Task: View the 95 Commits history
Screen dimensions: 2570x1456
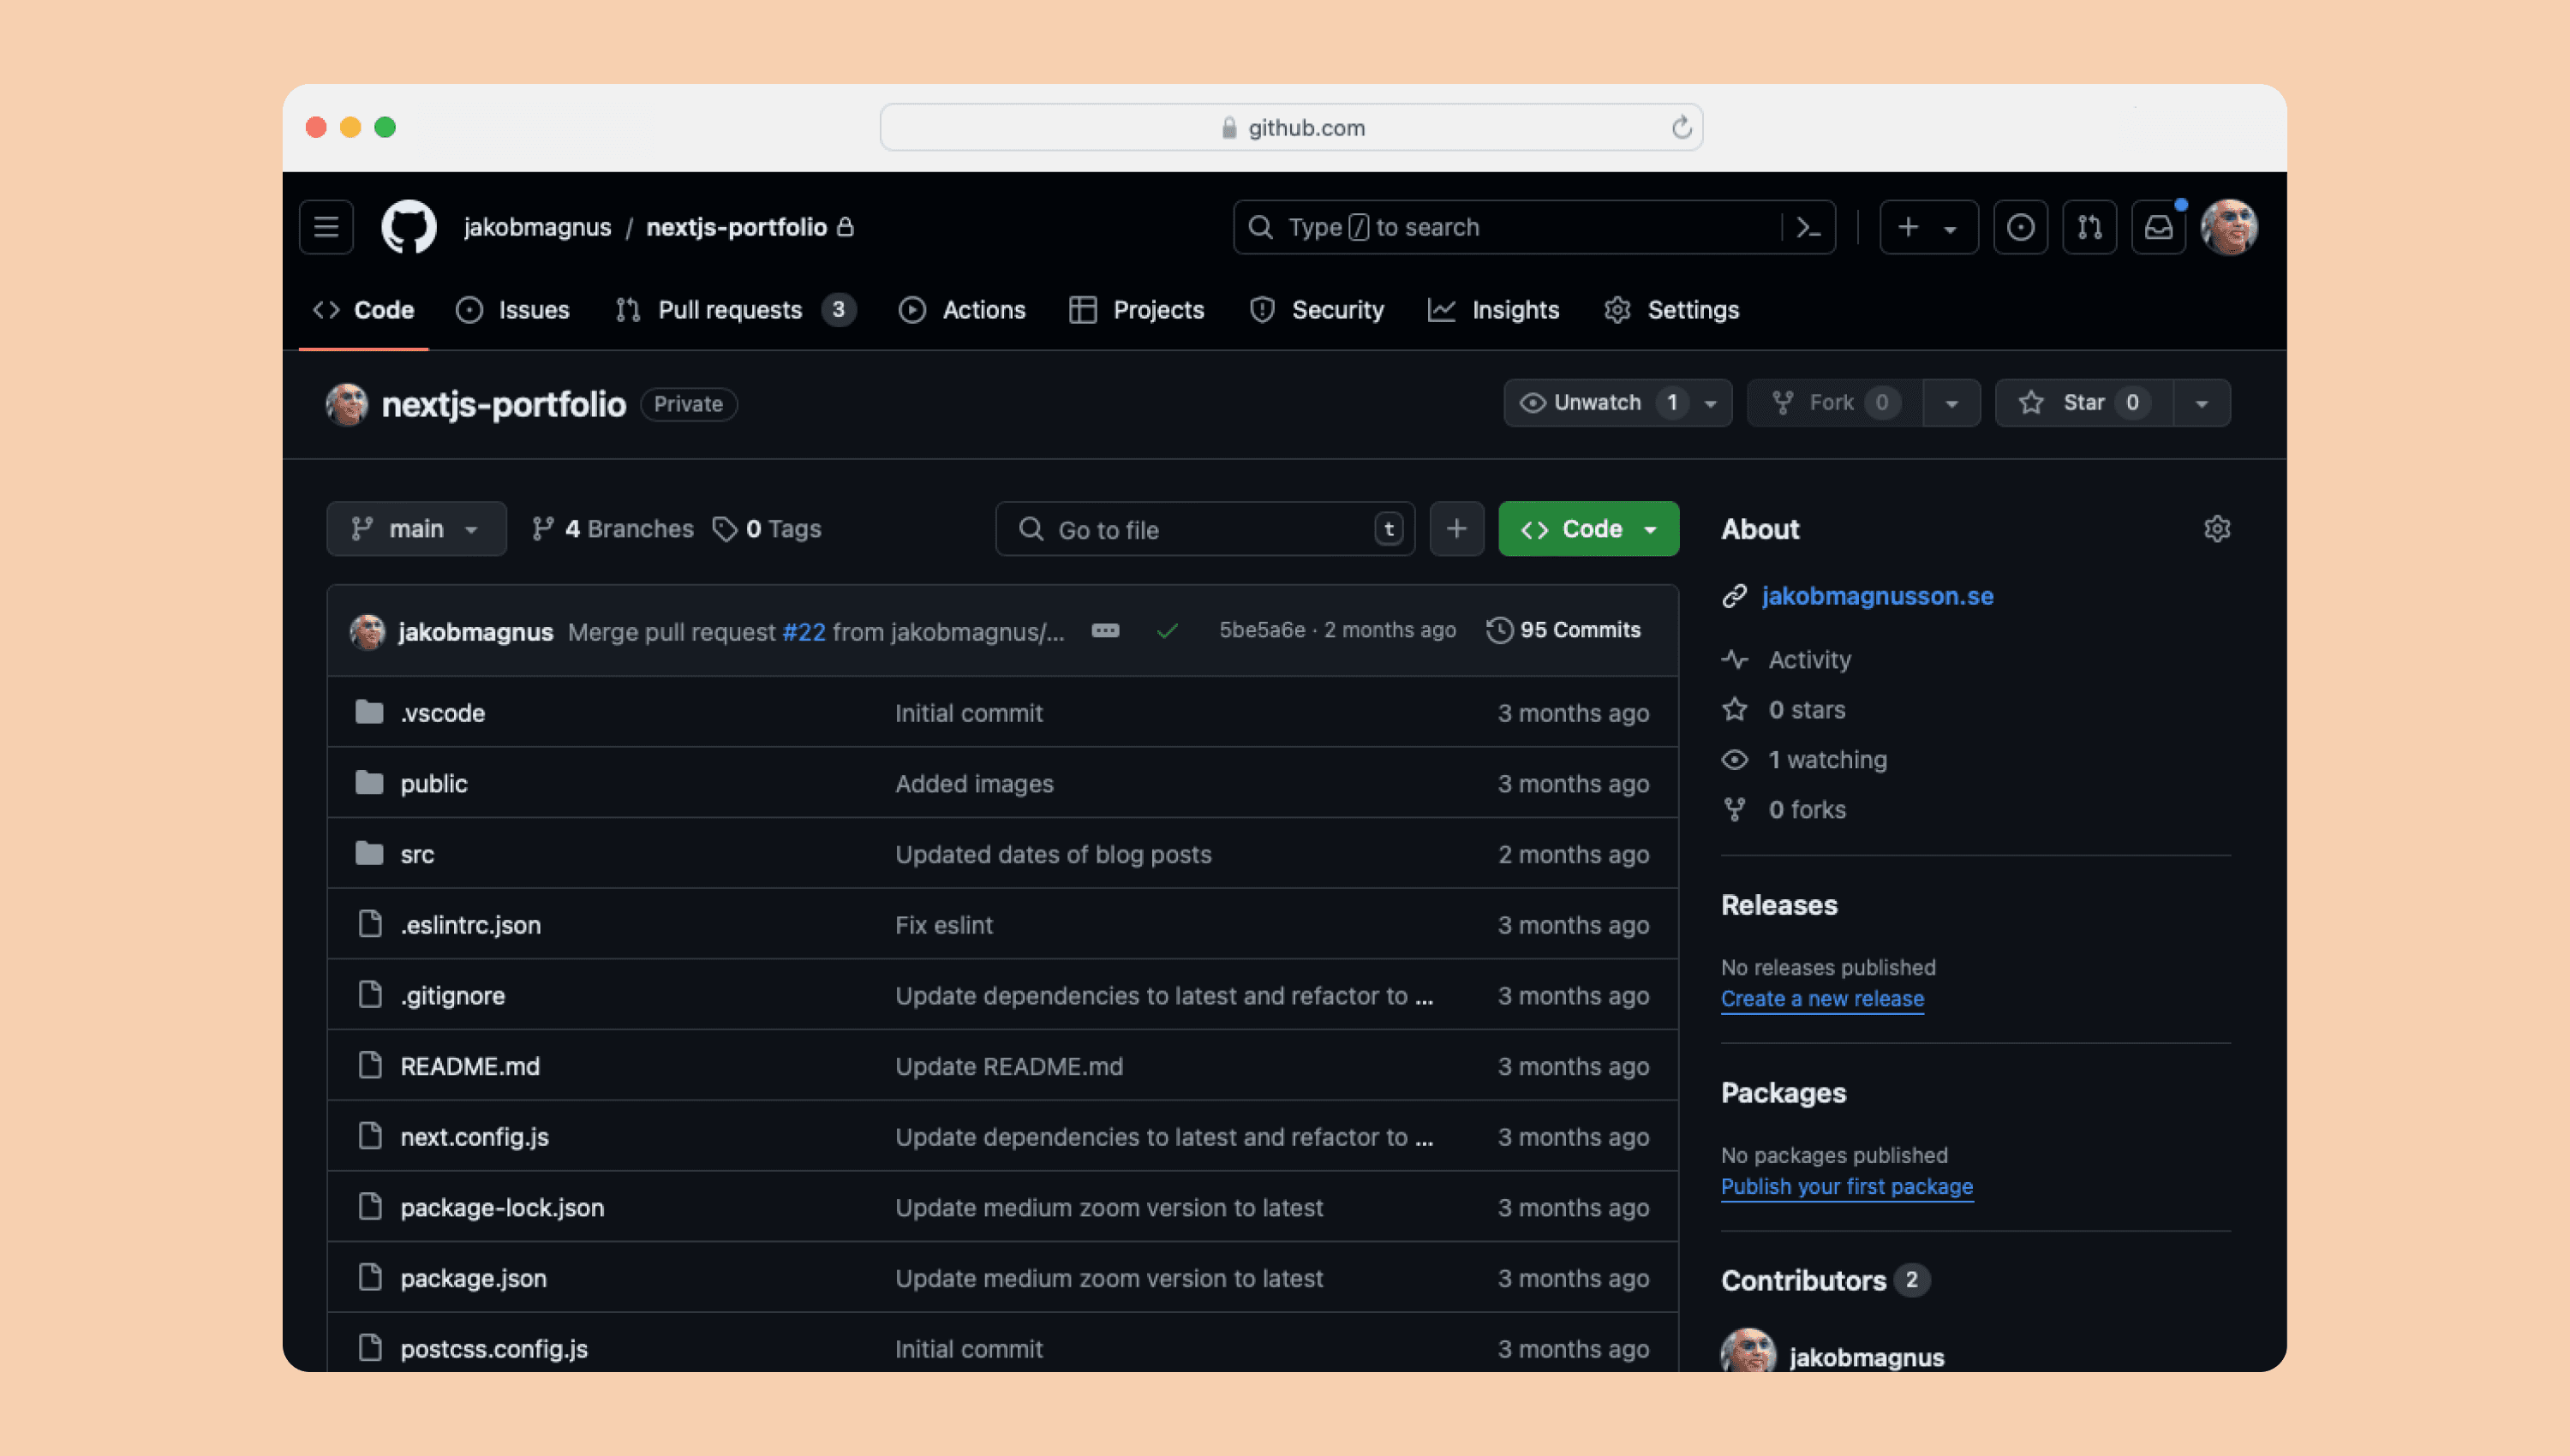Action: [1564, 630]
